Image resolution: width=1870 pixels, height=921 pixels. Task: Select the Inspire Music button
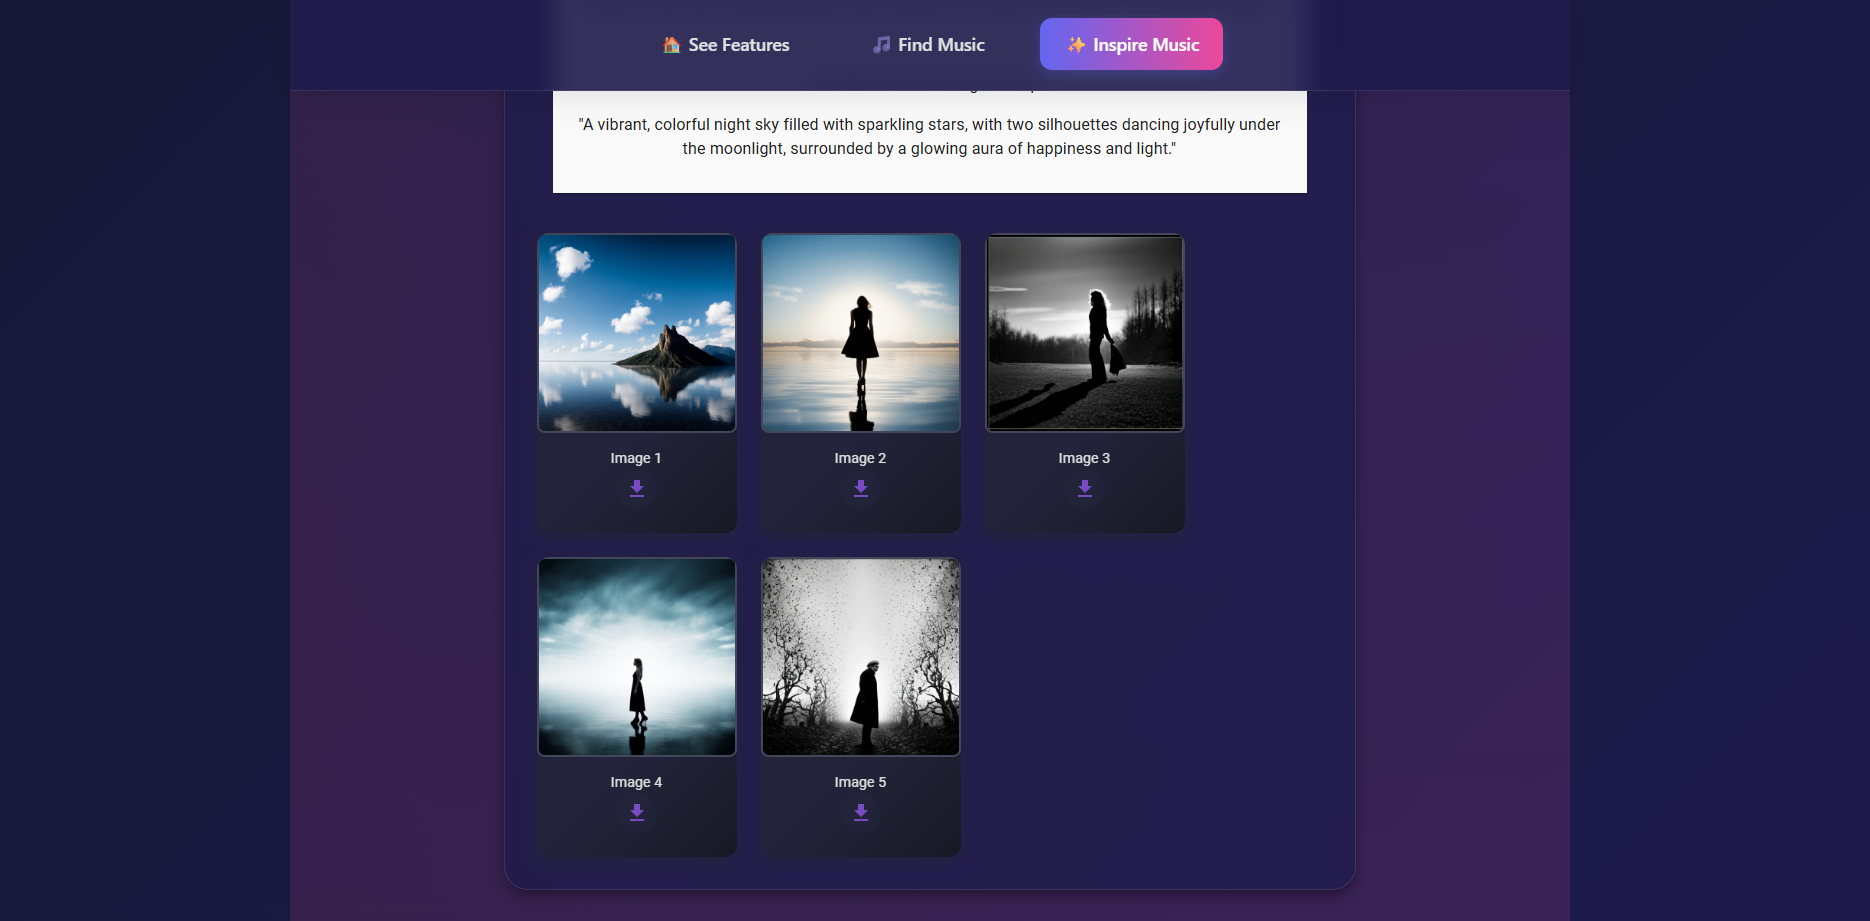pyautogui.click(x=1131, y=44)
